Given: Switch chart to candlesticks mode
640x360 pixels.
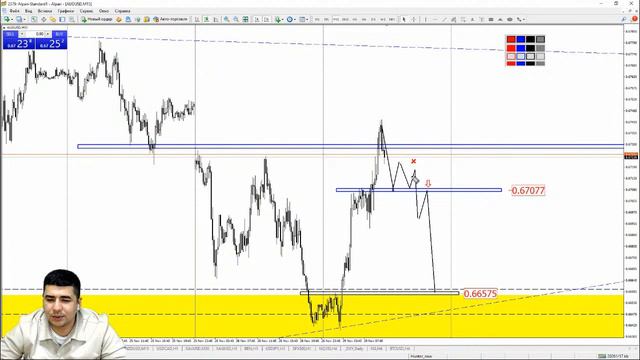Looking at the screenshot, I should [x=207, y=19].
